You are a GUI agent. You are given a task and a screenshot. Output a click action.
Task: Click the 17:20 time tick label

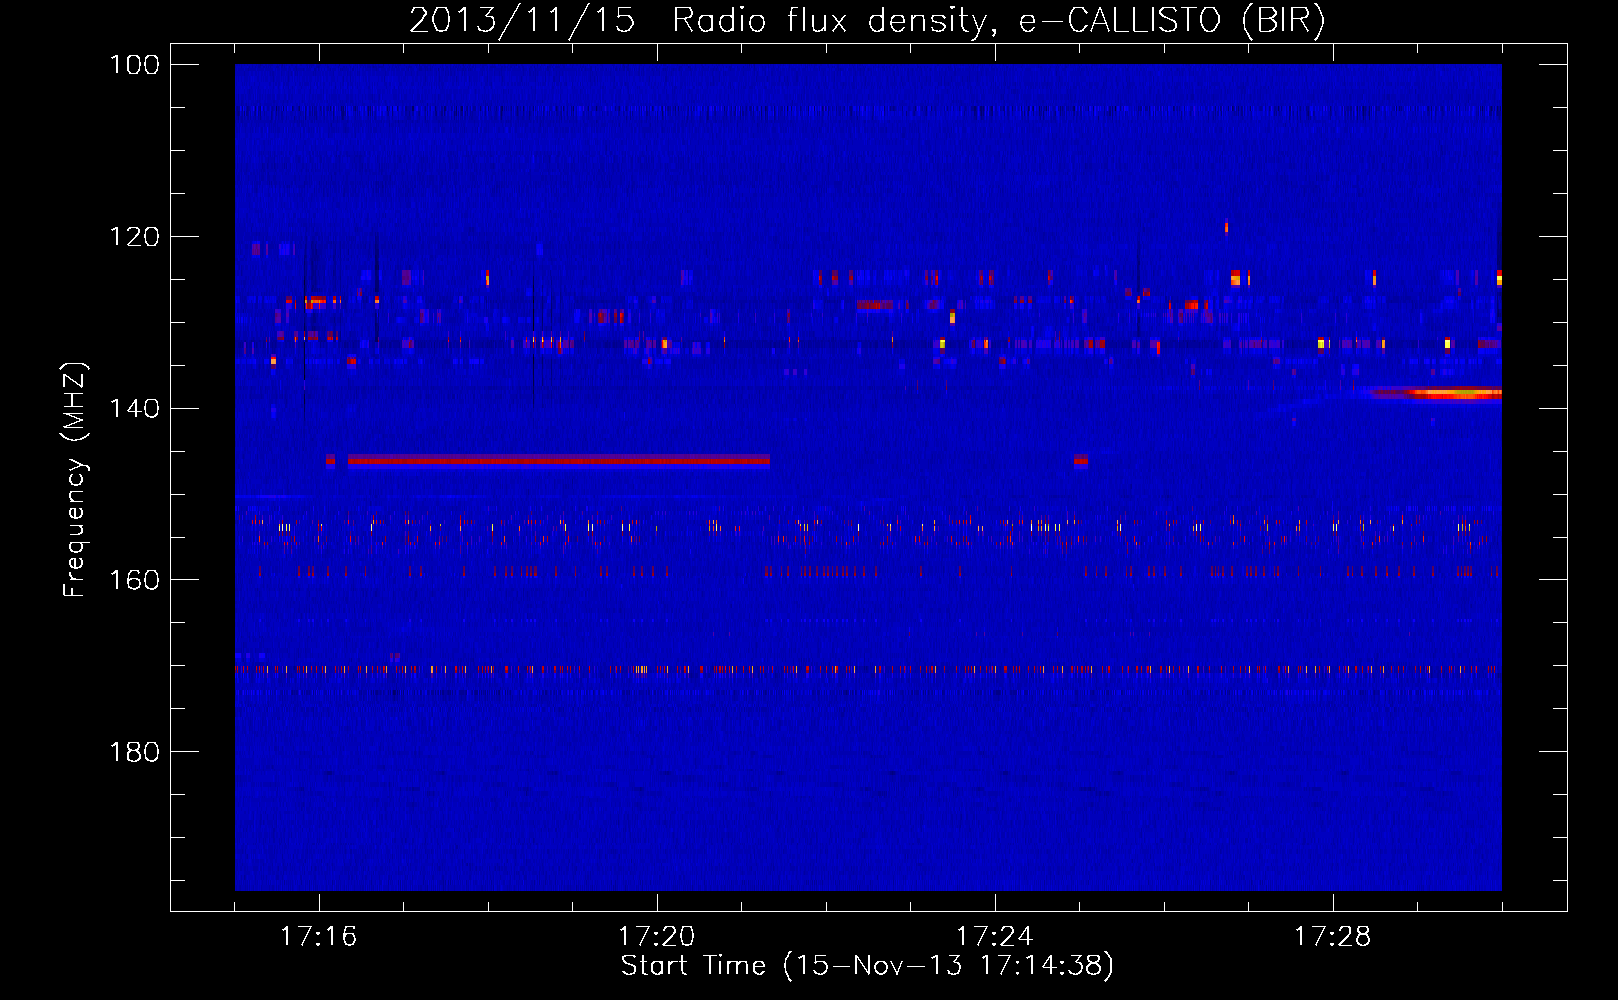click(x=657, y=937)
